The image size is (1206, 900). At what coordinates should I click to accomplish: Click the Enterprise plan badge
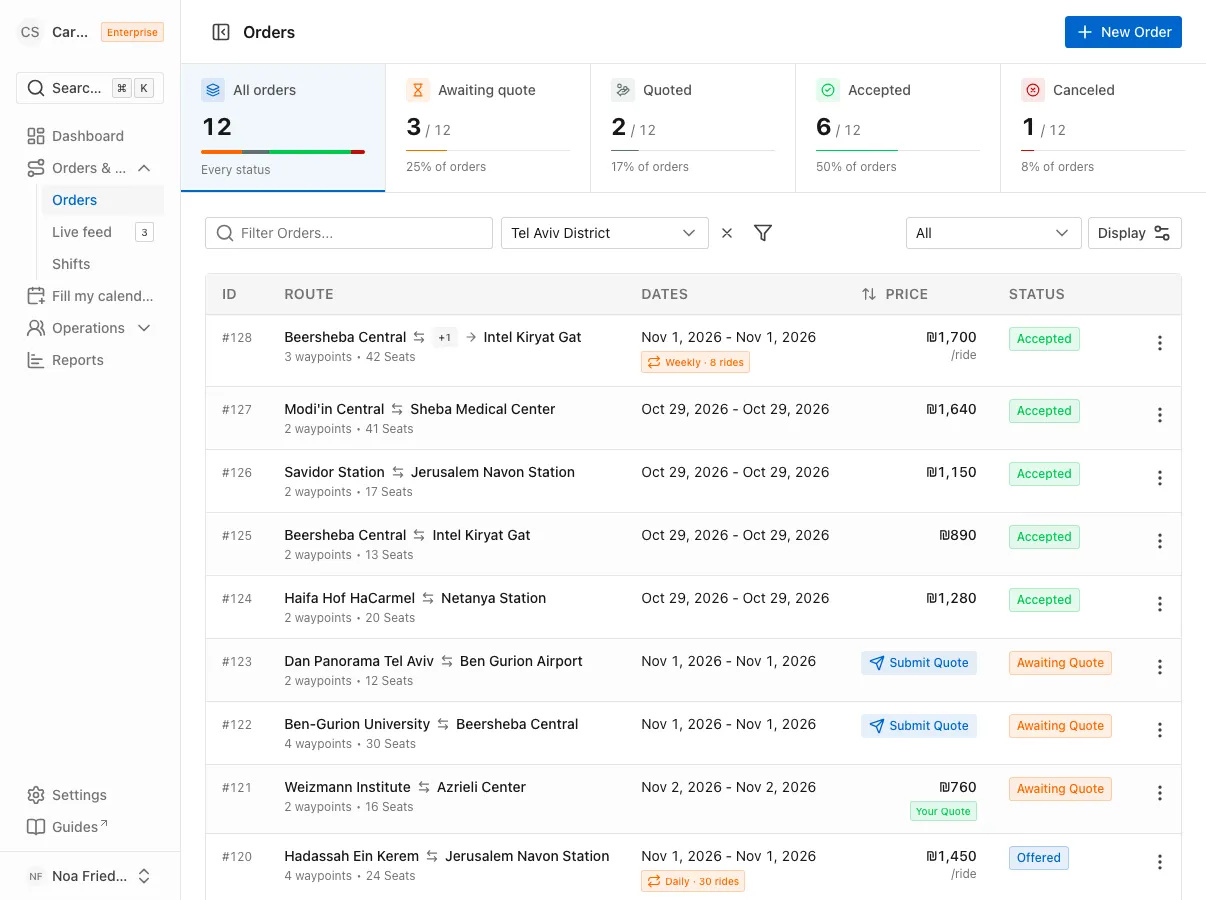[x=132, y=32]
